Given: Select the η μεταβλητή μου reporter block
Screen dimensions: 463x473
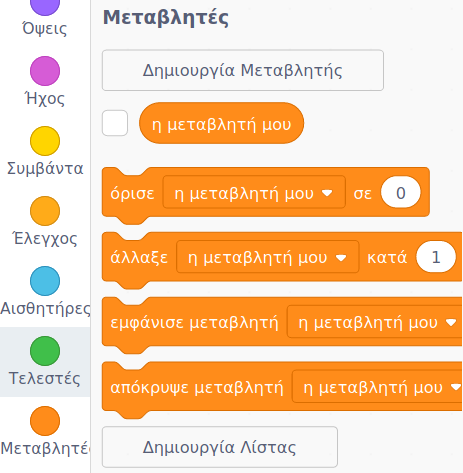Looking at the screenshot, I should coord(221,123).
